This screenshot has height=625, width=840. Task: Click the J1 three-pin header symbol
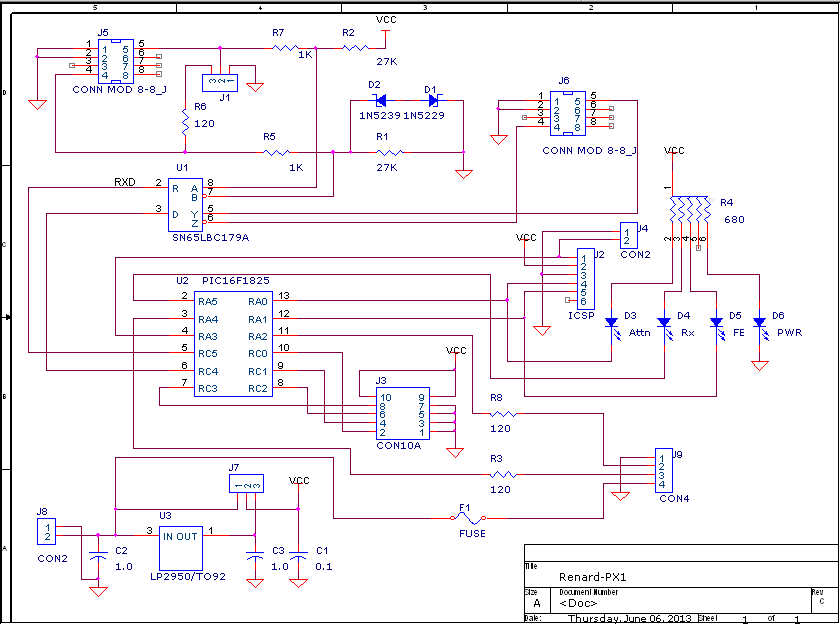(220, 82)
